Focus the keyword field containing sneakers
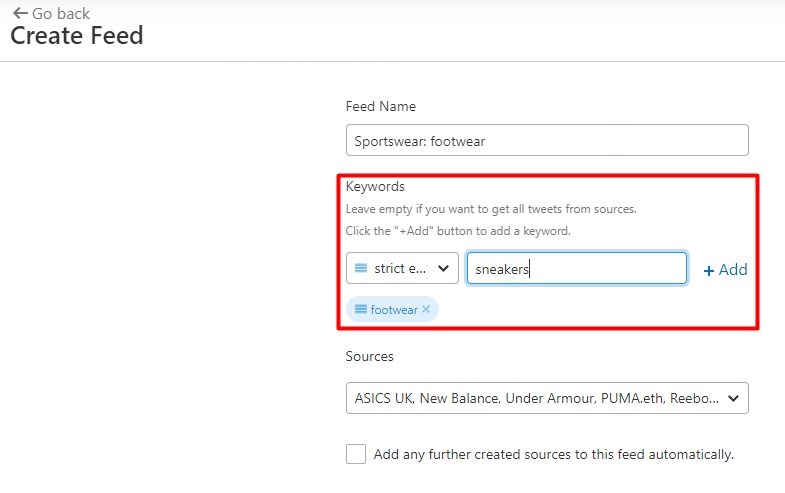The image size is (785, 493). 576,268
